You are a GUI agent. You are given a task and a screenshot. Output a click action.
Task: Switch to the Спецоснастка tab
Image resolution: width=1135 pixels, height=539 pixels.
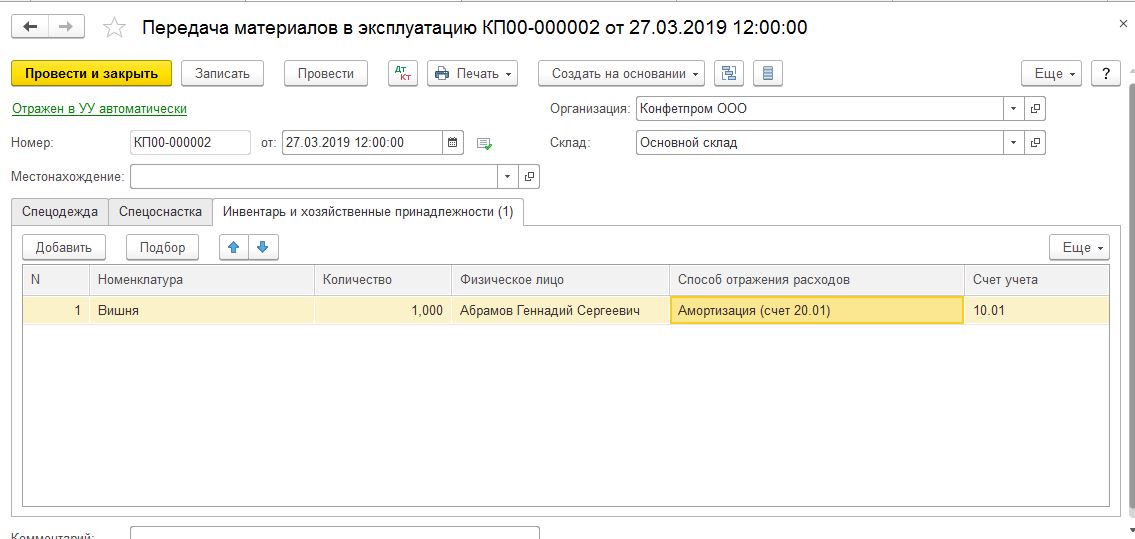point(160,211)
